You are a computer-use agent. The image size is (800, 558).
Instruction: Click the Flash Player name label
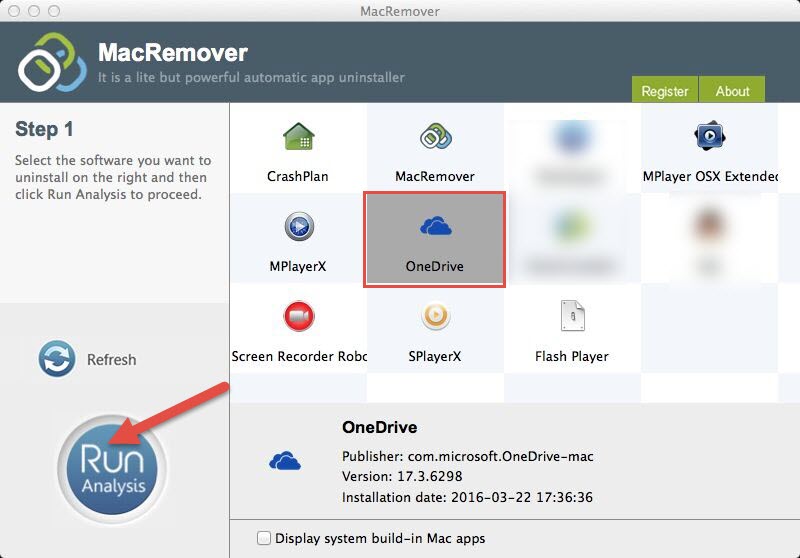(572, 356)
